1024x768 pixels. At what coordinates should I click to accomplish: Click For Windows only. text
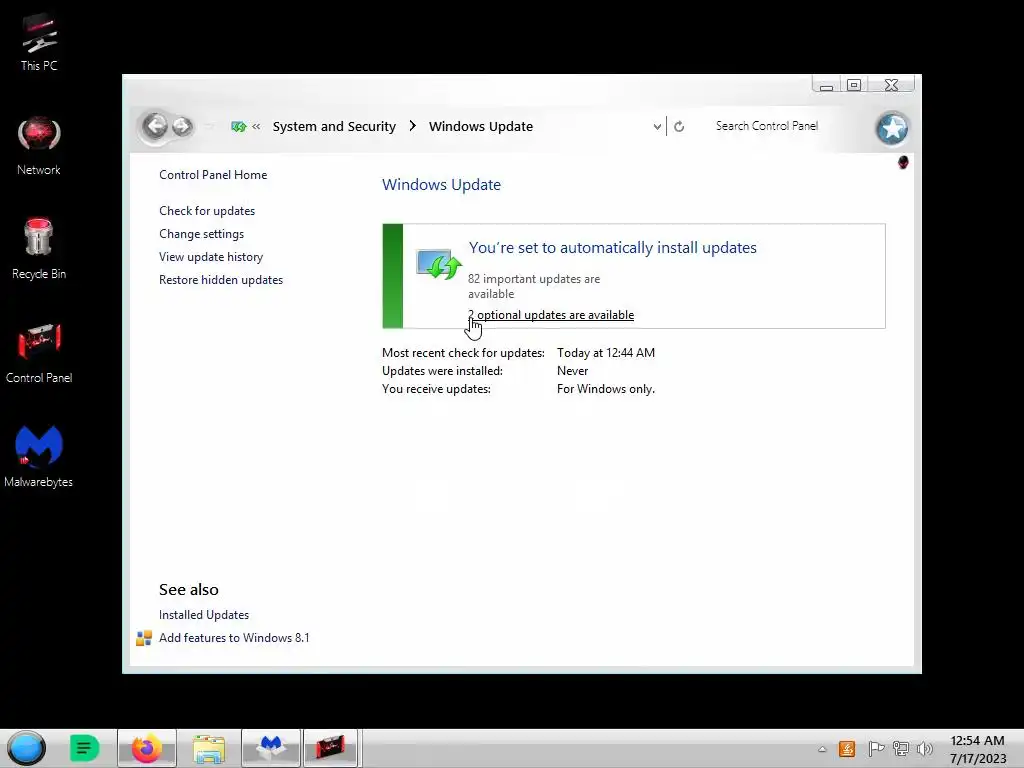605,389
